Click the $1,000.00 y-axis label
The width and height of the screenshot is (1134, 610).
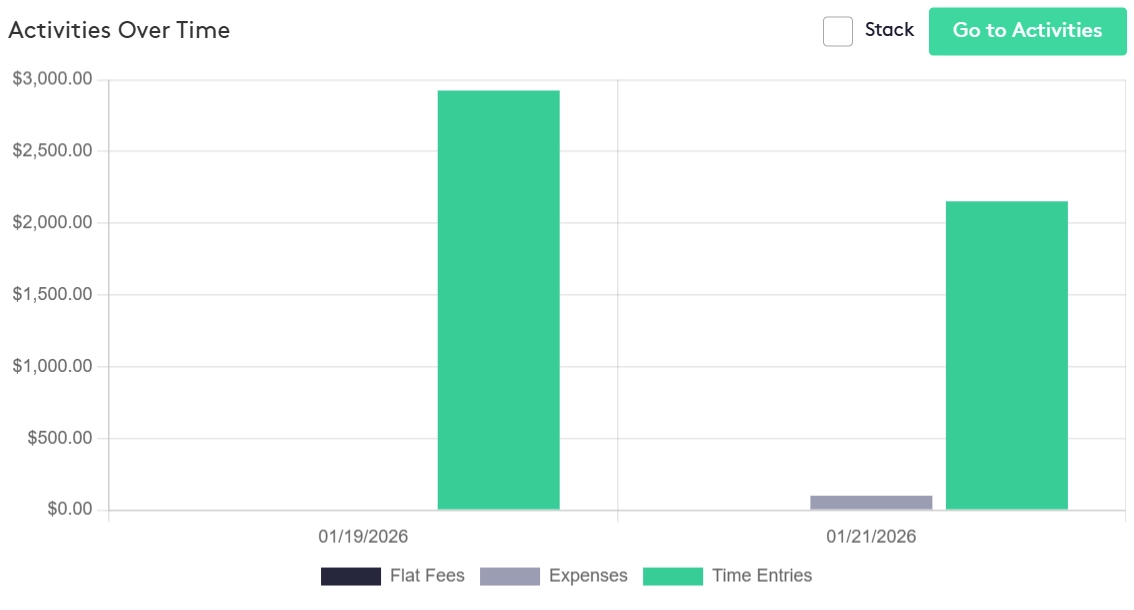click(52, 367)
